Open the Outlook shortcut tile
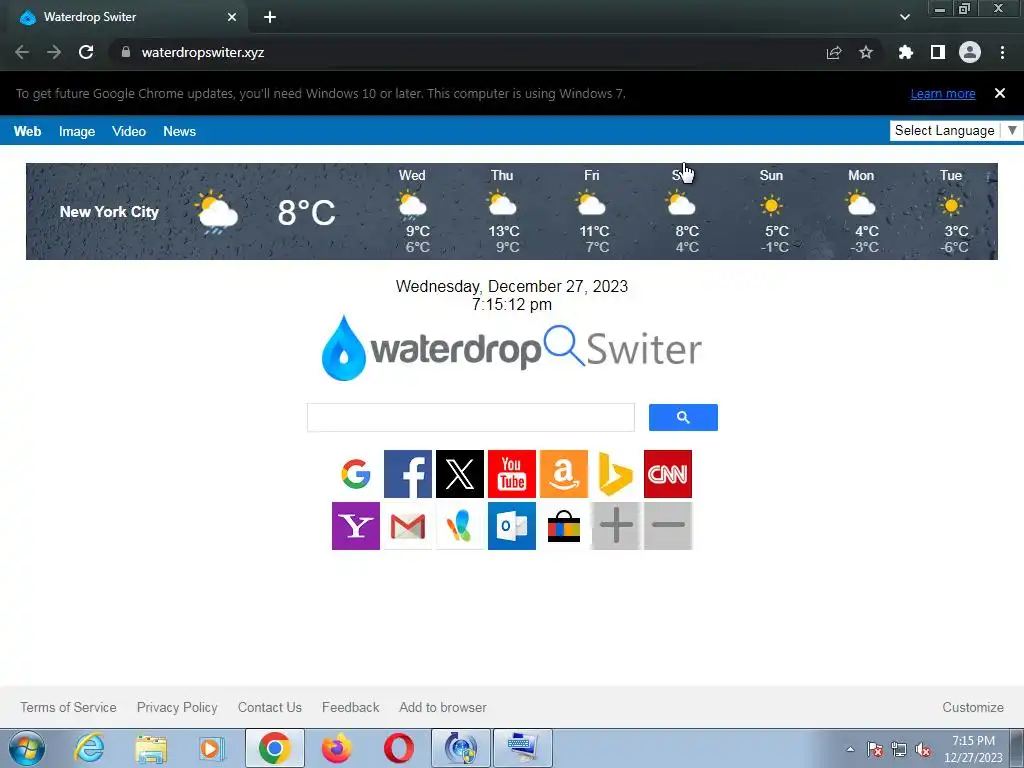Screen dimensions: 1024x768 512,526
